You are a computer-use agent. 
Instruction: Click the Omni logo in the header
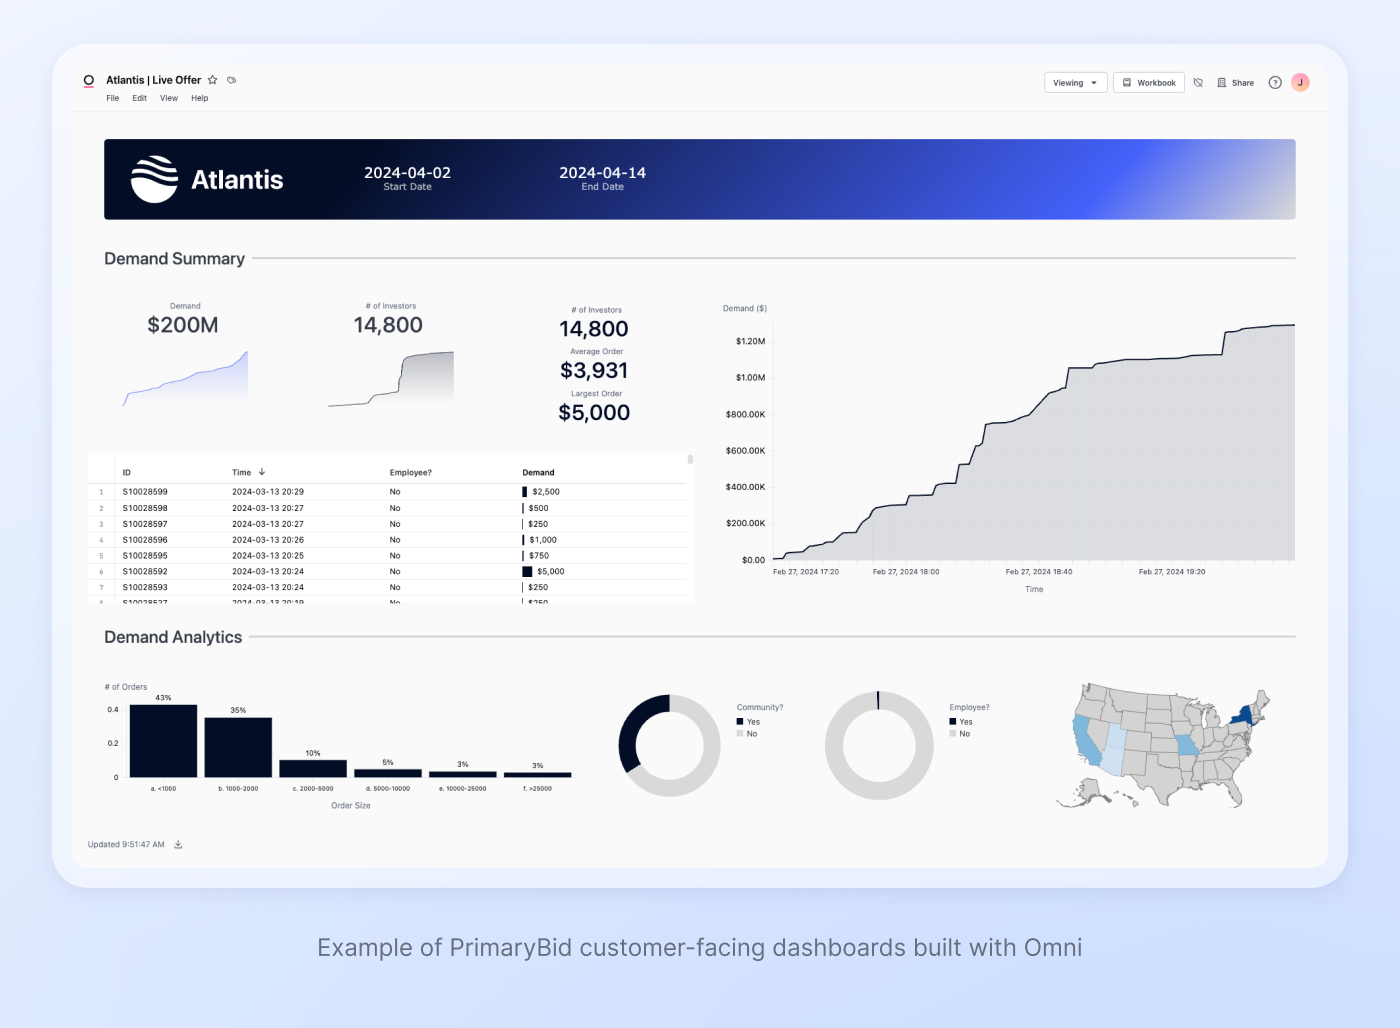point(88,80)
